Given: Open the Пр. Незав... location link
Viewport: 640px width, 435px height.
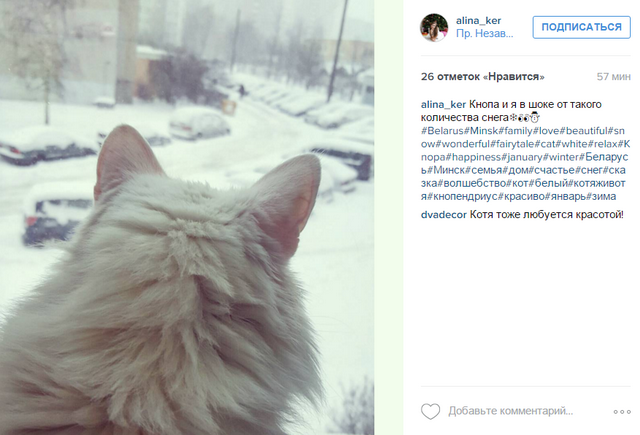Looking at the screenshot, I should 484,34.
